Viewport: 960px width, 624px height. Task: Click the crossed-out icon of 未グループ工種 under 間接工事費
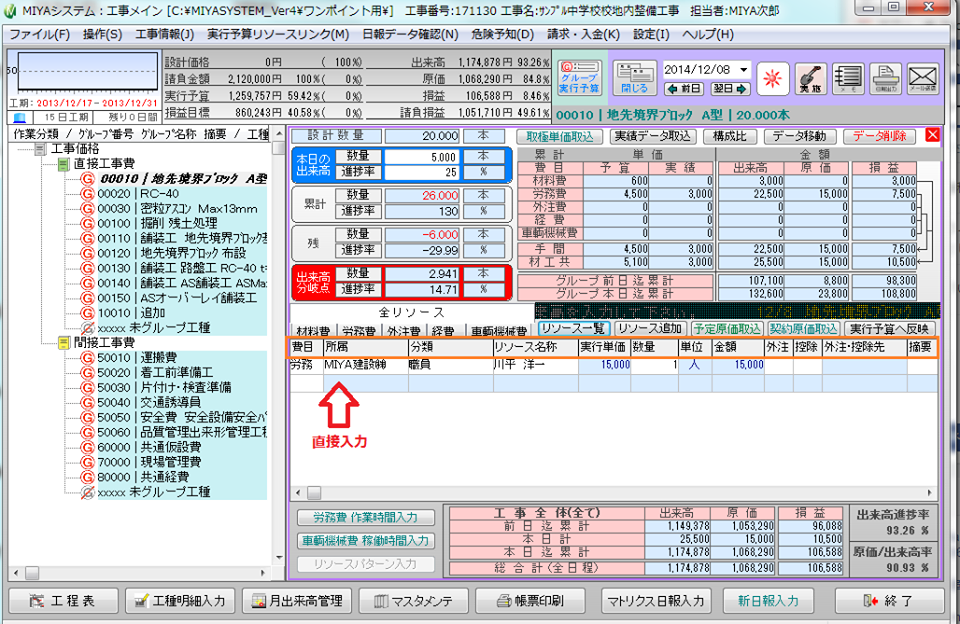88,492
